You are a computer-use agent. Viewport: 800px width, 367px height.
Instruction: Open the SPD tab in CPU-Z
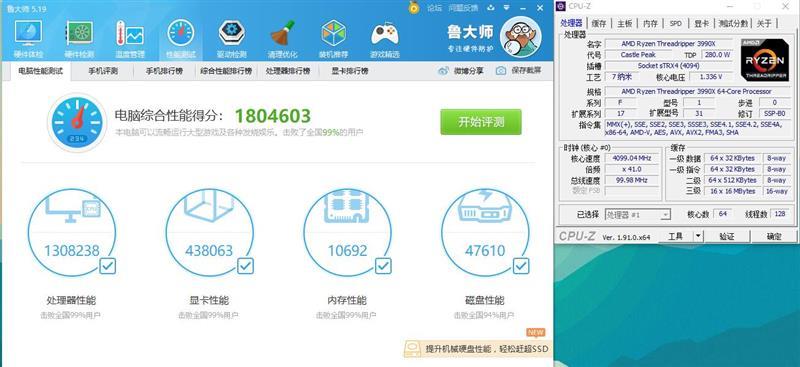(676, 23)
